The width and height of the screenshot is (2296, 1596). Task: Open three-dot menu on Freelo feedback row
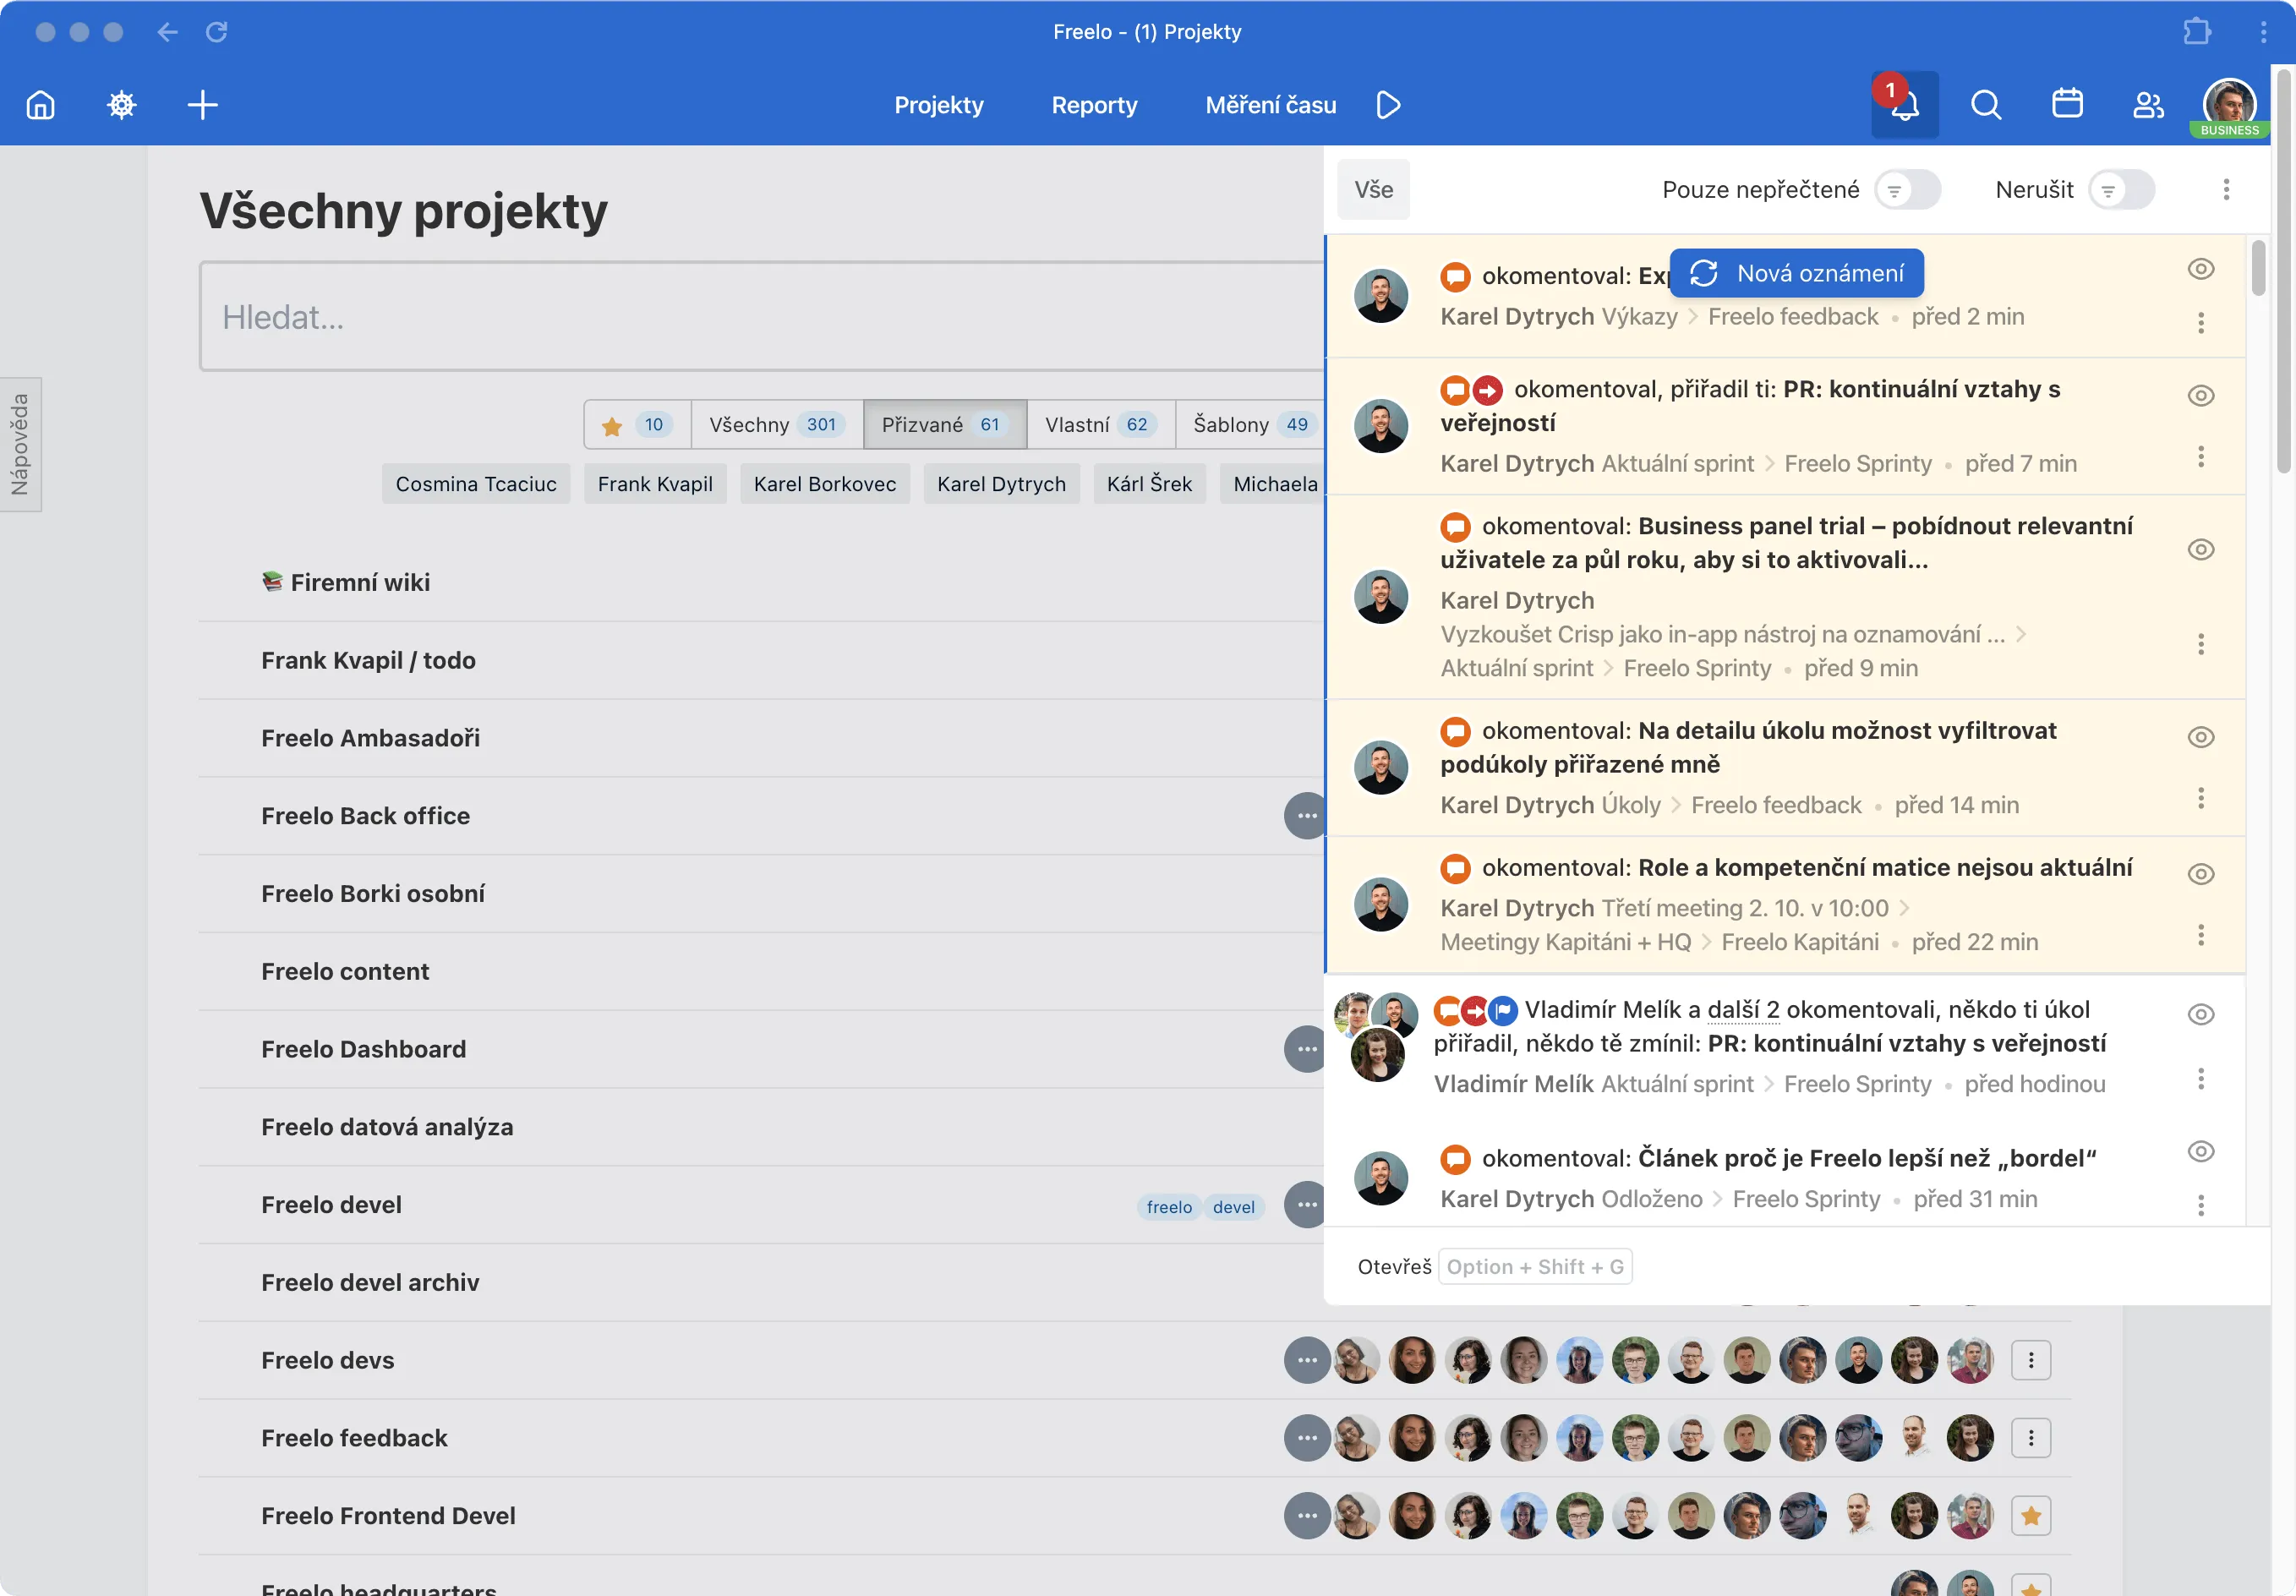tap(2031, 1438)
